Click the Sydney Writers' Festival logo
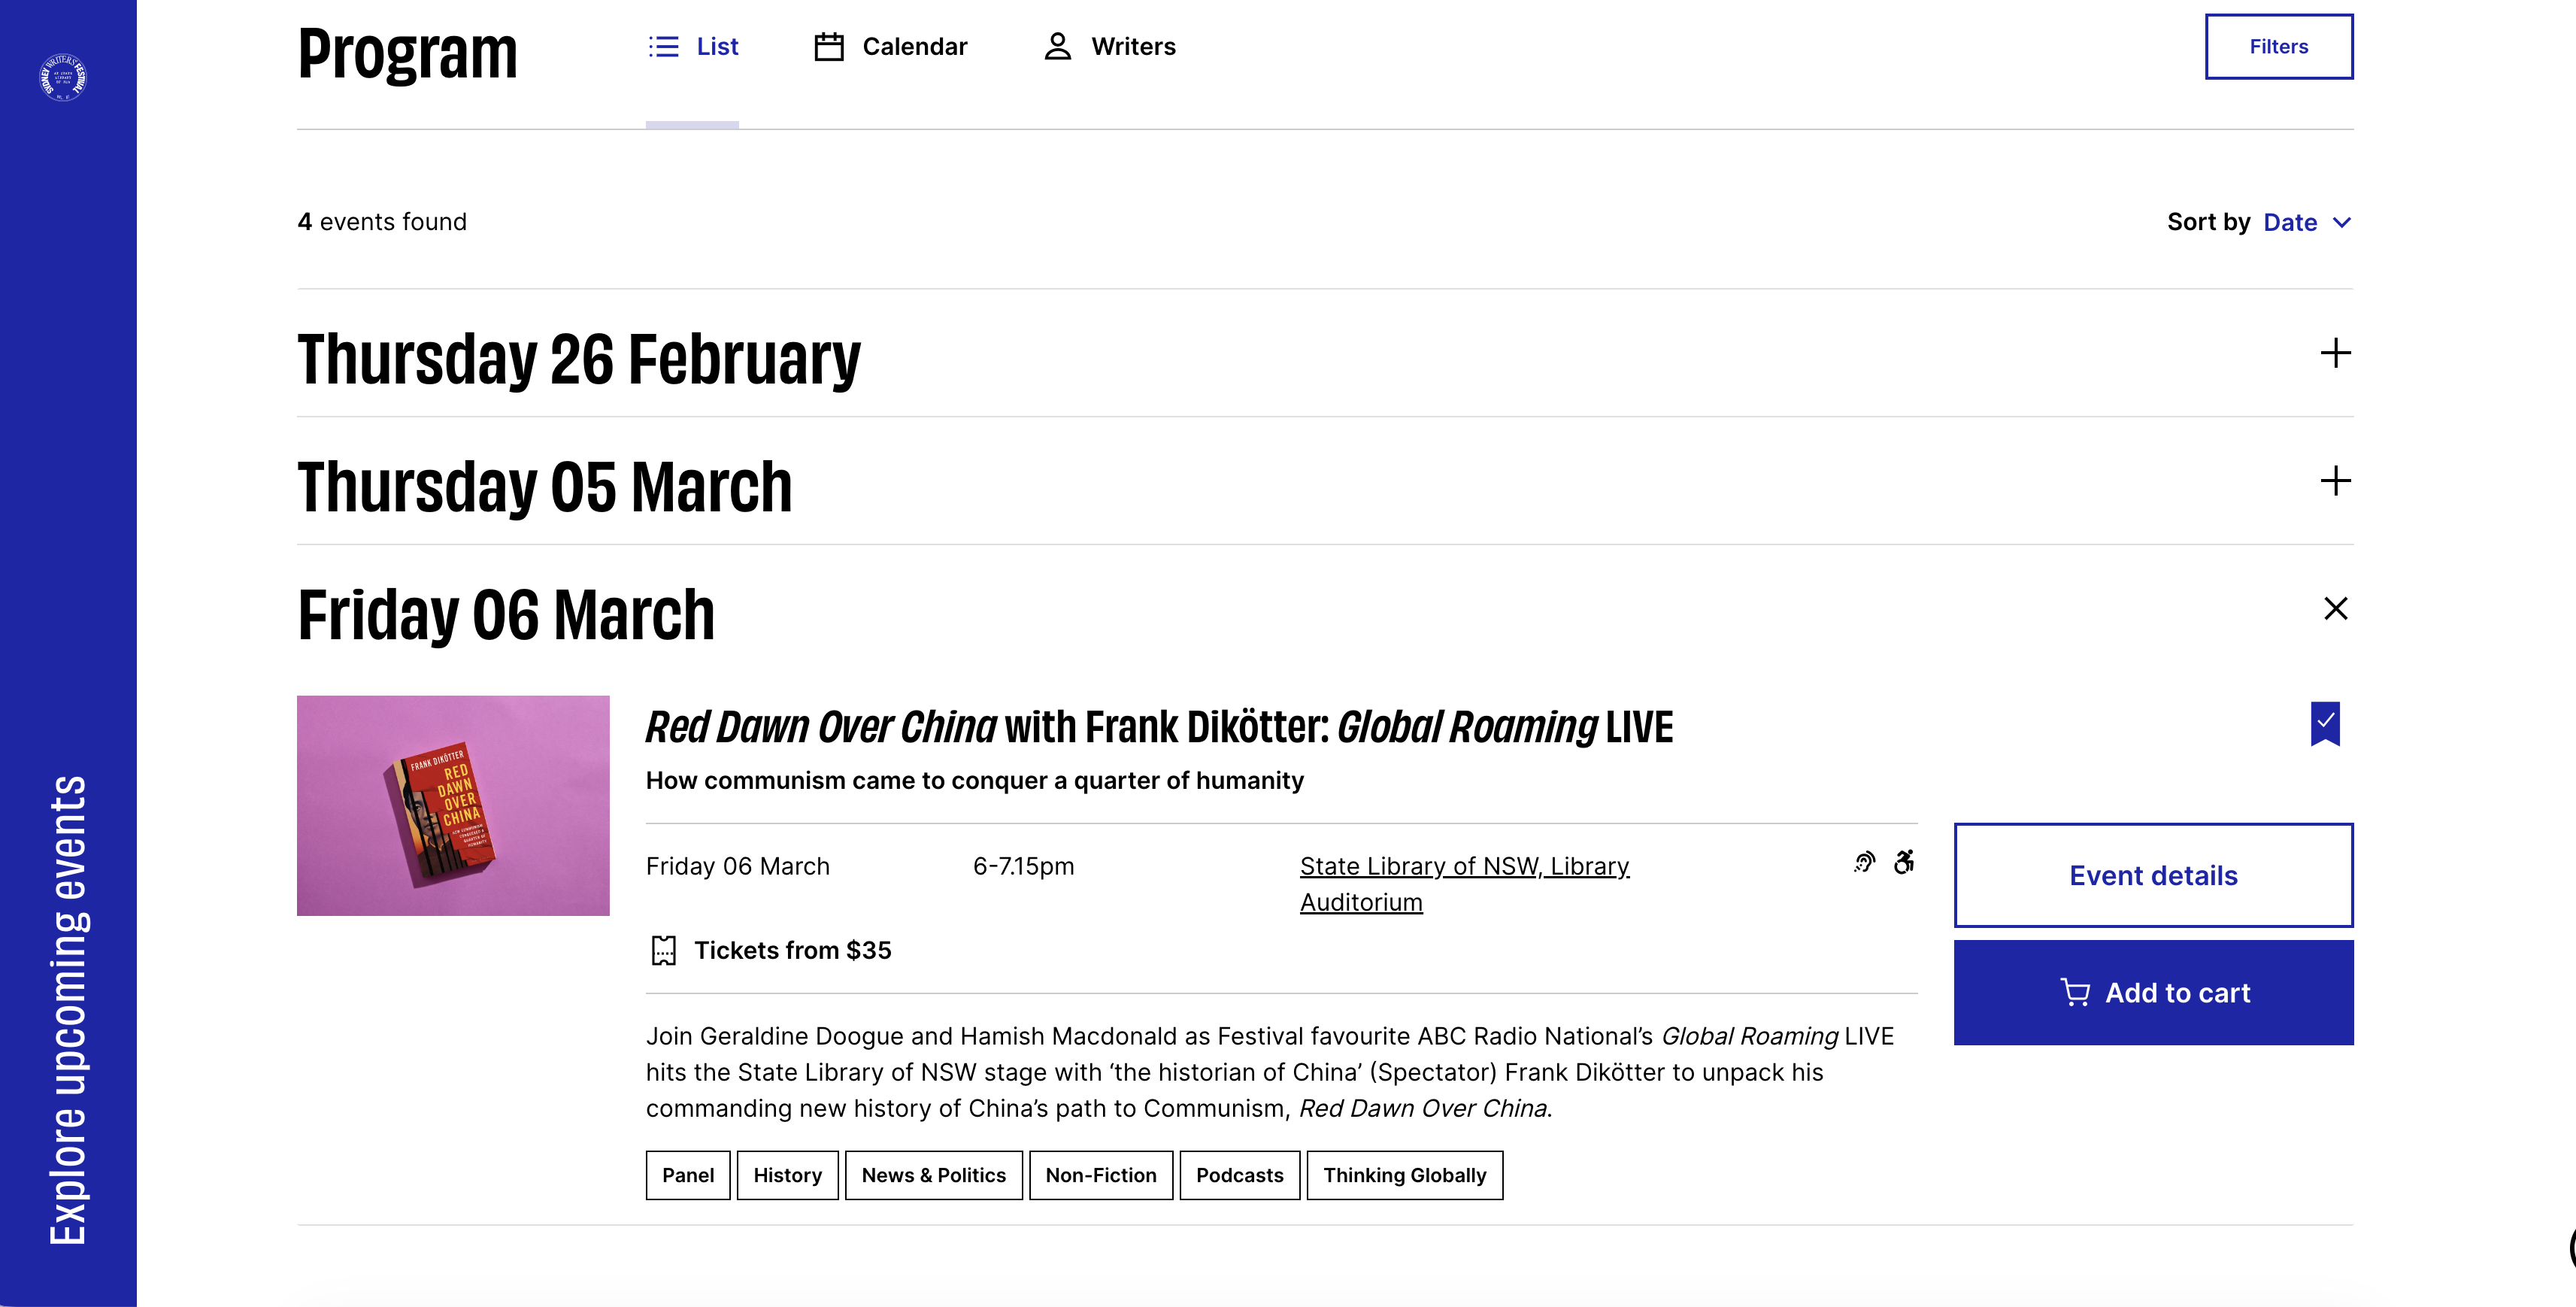The width and height of the screenshot is (2576, 1307). pyautogui.click(x=63, y=77)
